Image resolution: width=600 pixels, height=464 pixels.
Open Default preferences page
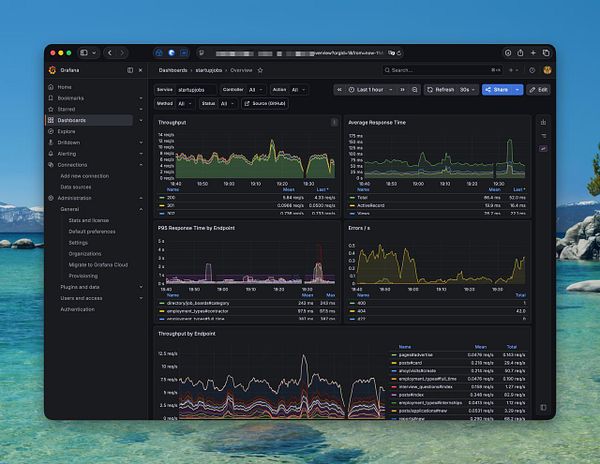92,231
